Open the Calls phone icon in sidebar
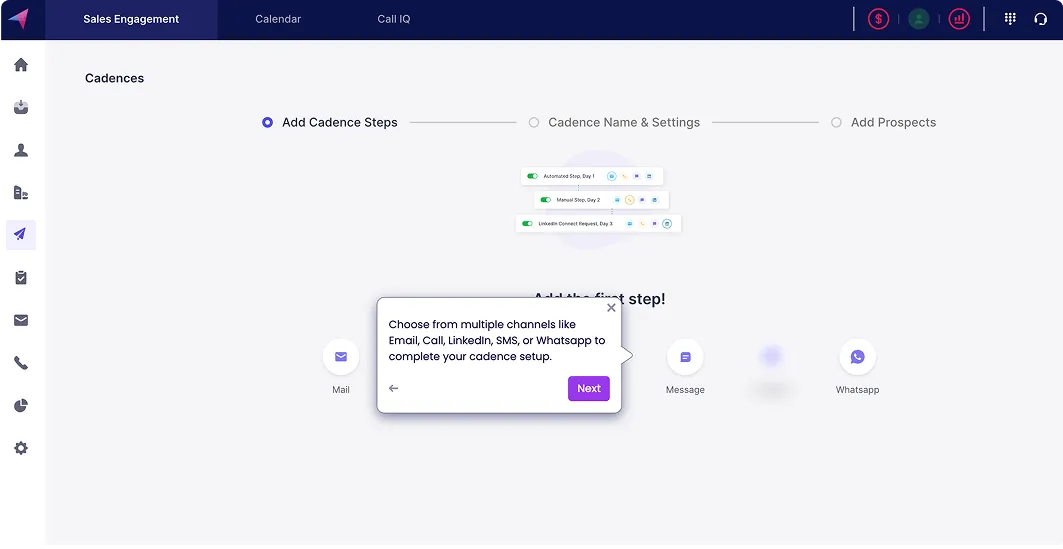The width and height of the screenshot is (1063, 549). (21, 363)
